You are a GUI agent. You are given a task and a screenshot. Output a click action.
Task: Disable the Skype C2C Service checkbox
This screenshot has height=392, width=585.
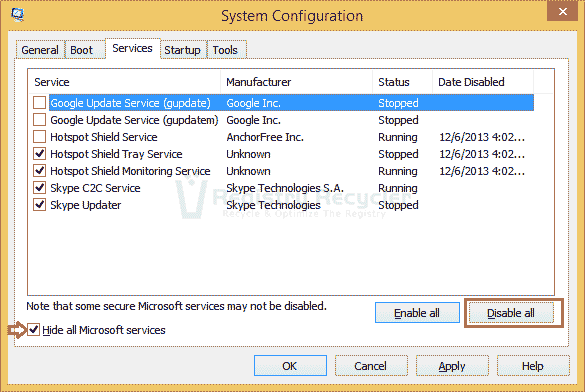pos(40,188)
